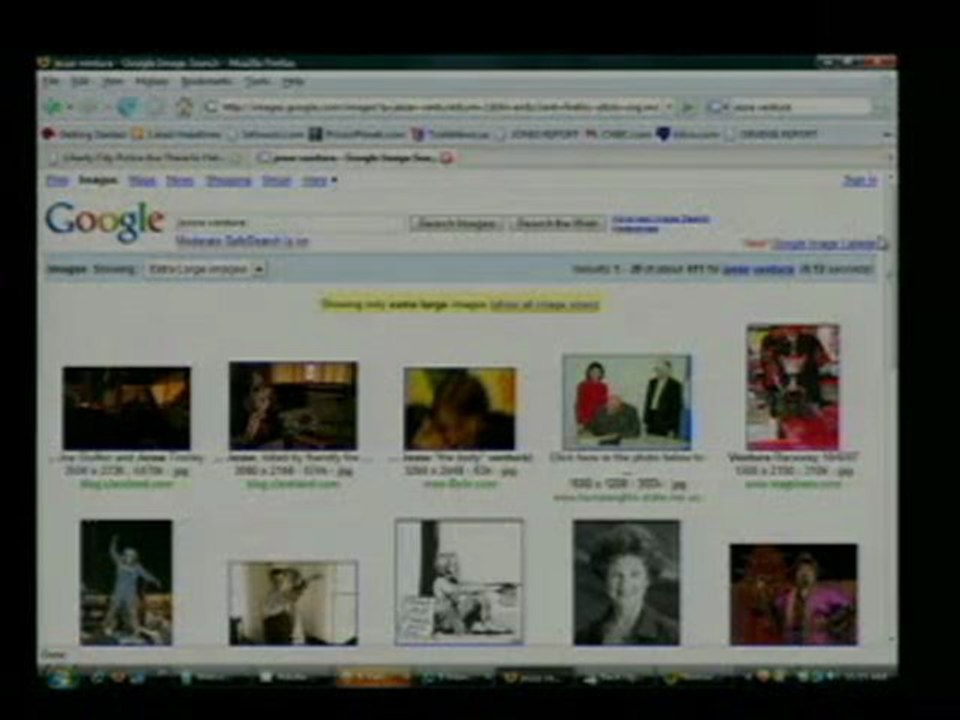Click the News link in Google navigation
The image size is (960, 720).
(179, 181)
